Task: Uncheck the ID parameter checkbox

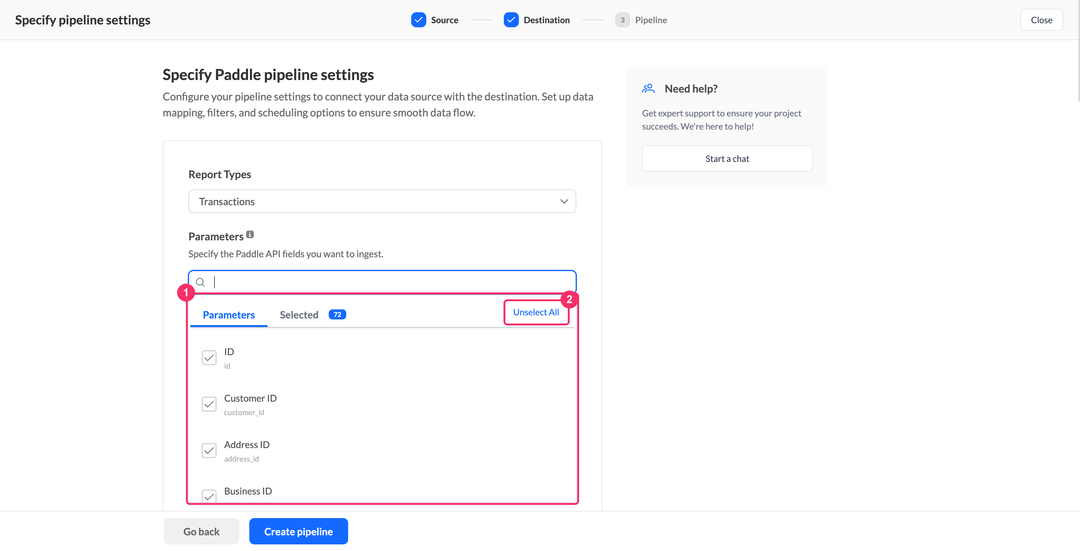Action: [209, 357]
